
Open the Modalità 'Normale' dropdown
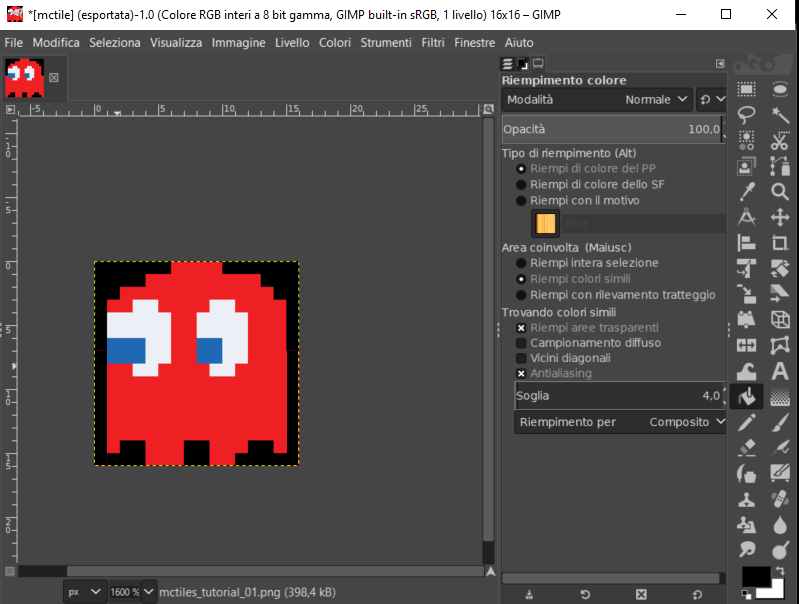(x=656, y=100)
